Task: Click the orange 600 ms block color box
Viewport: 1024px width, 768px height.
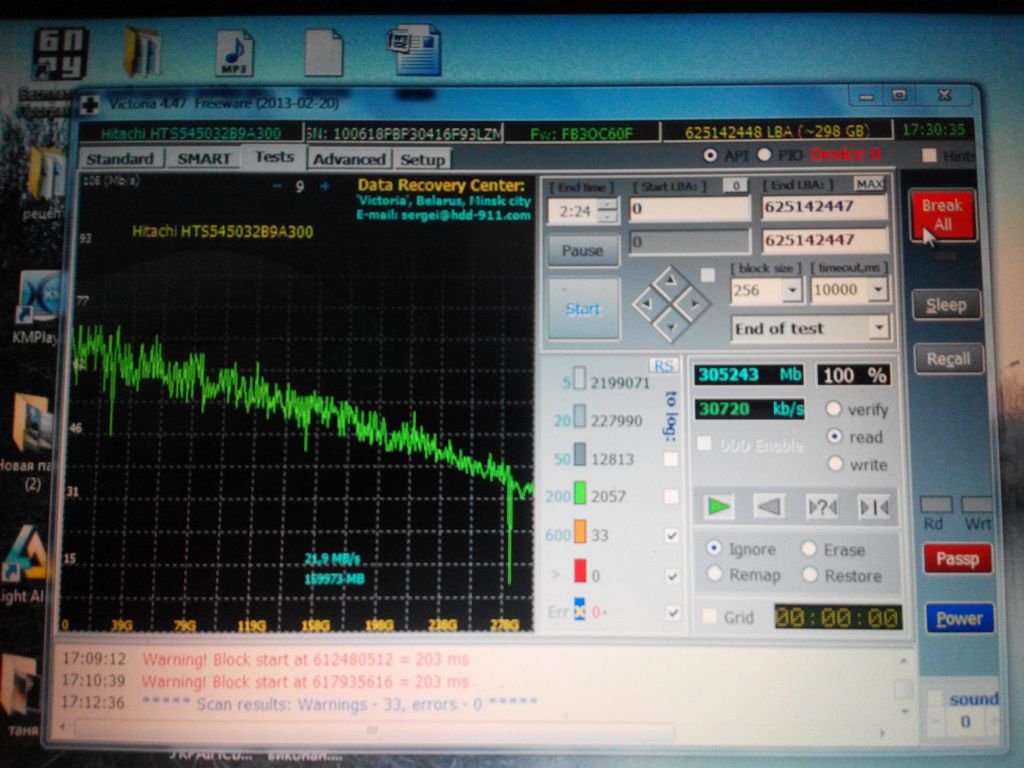Action: click(580, 532)
